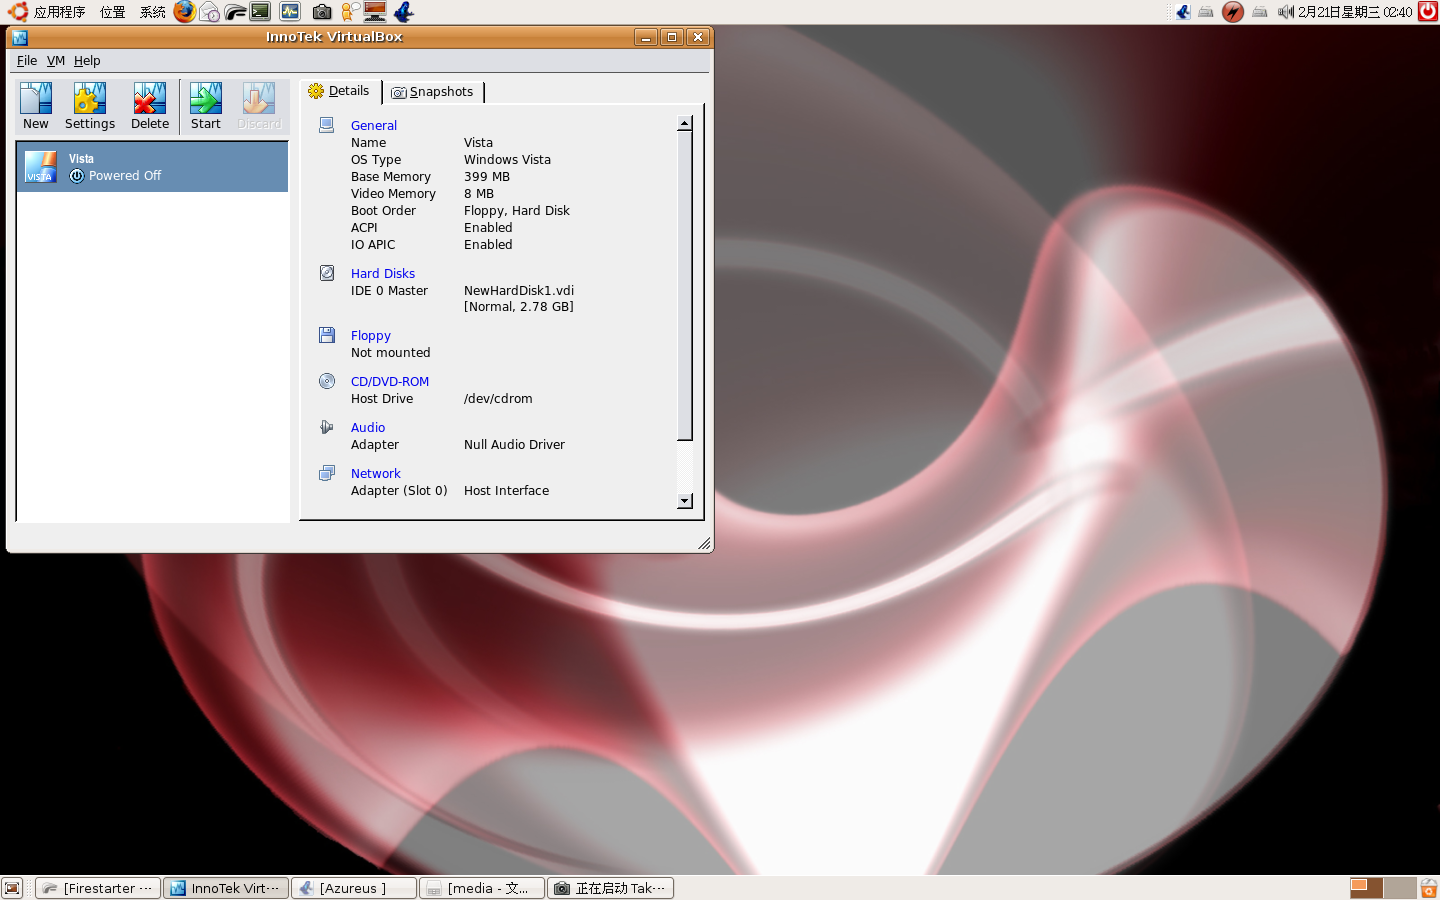The width and height of the screenshot is (1440, 900).
Task: Click the Azureus tray icon
Action: [x=1183, y=12]
